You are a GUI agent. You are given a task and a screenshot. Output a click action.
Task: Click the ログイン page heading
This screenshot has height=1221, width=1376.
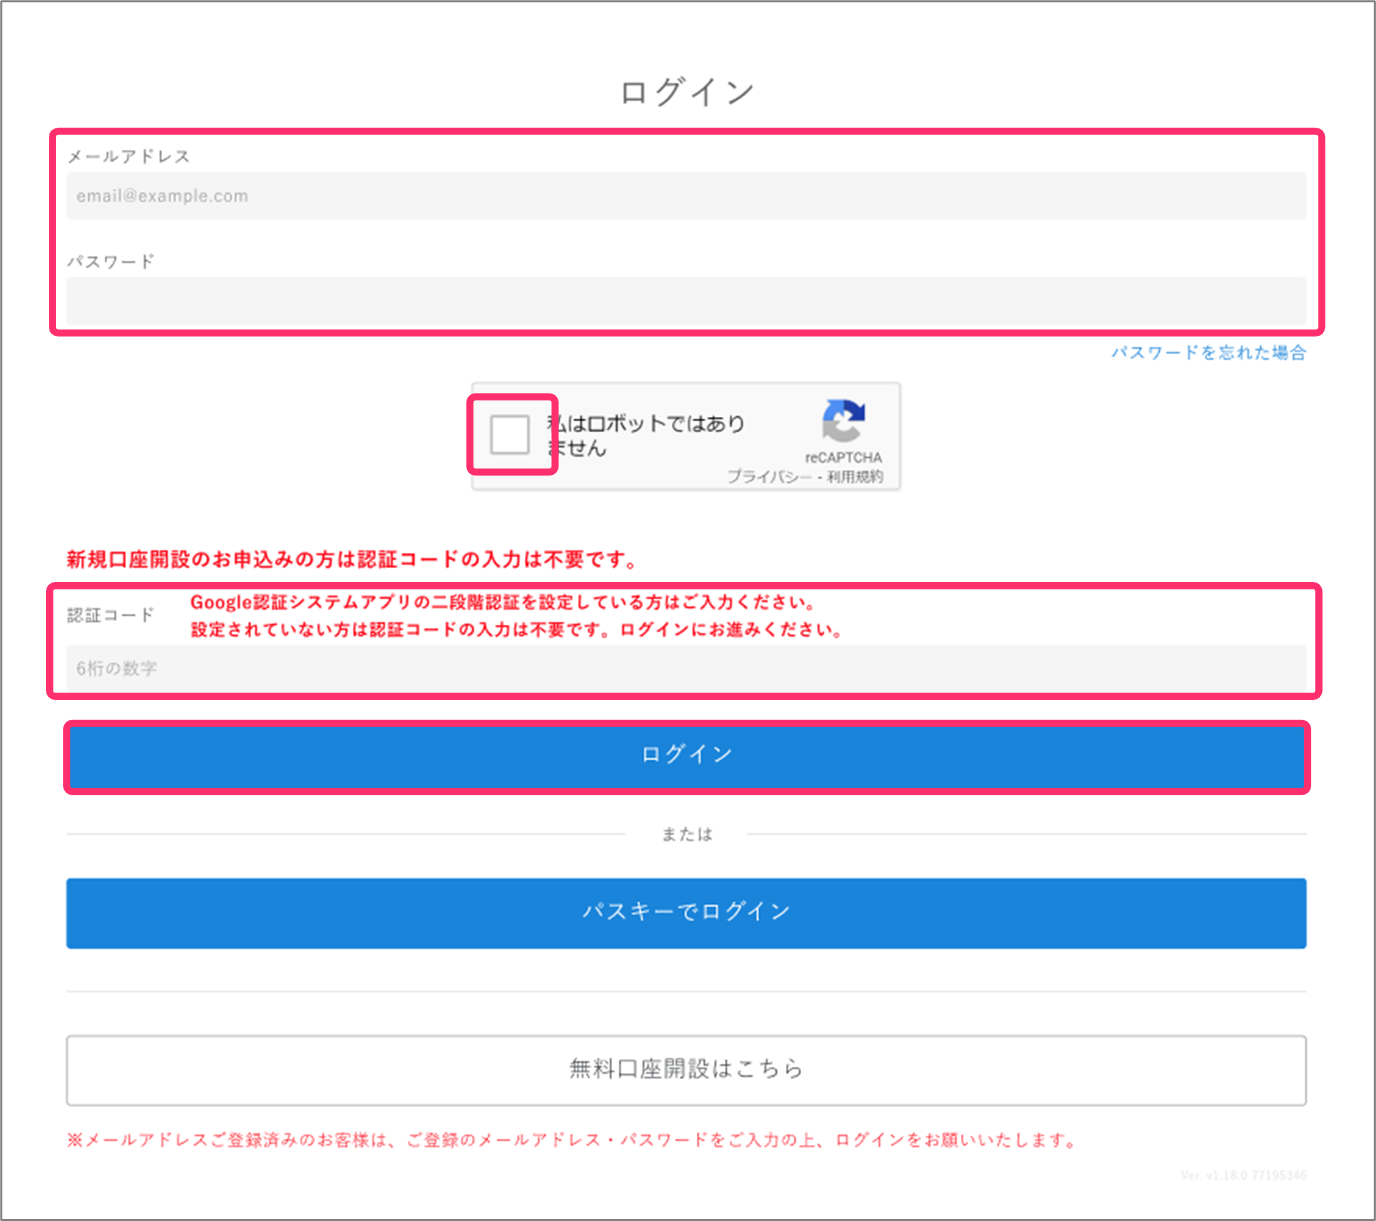[687, 92]
